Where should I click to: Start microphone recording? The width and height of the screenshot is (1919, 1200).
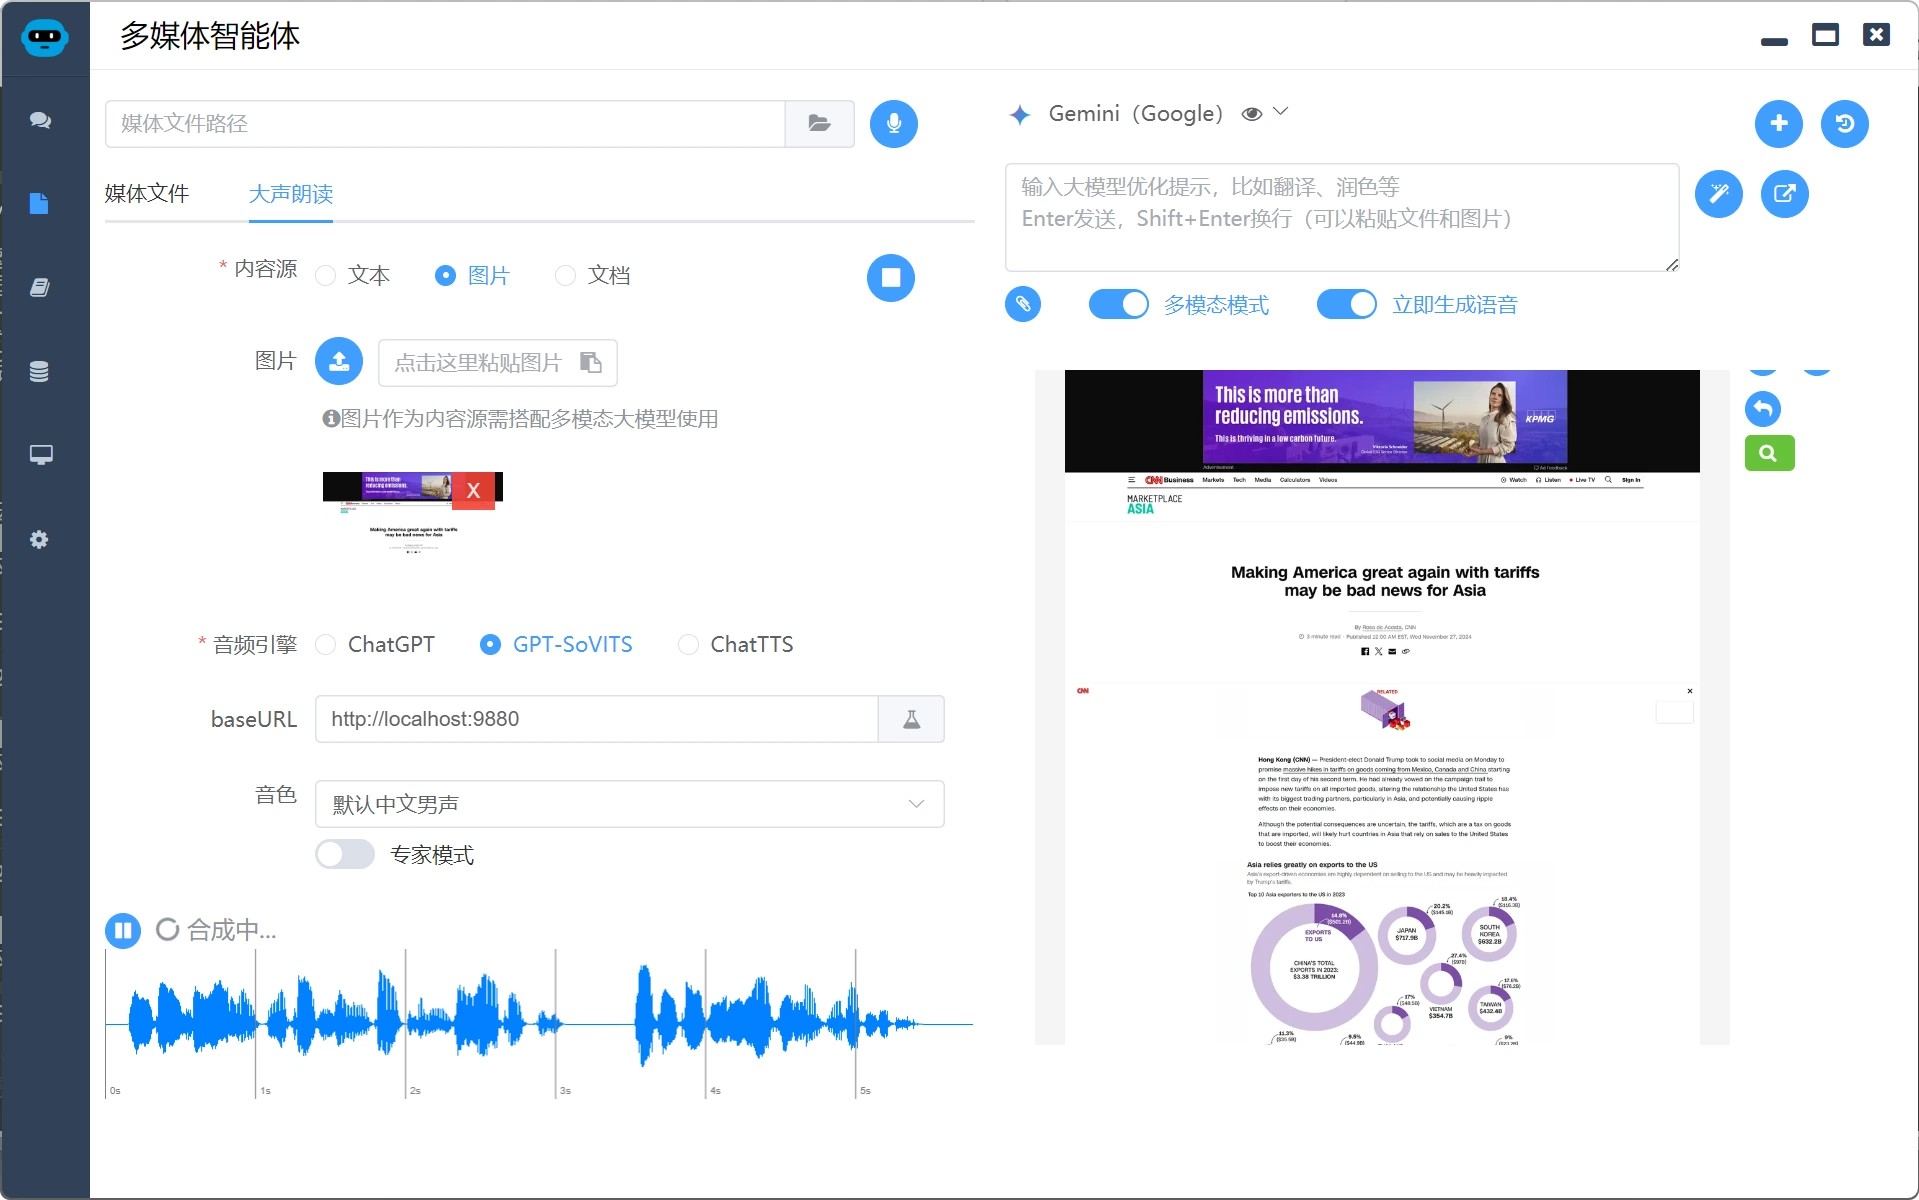[x=893, y=124]
